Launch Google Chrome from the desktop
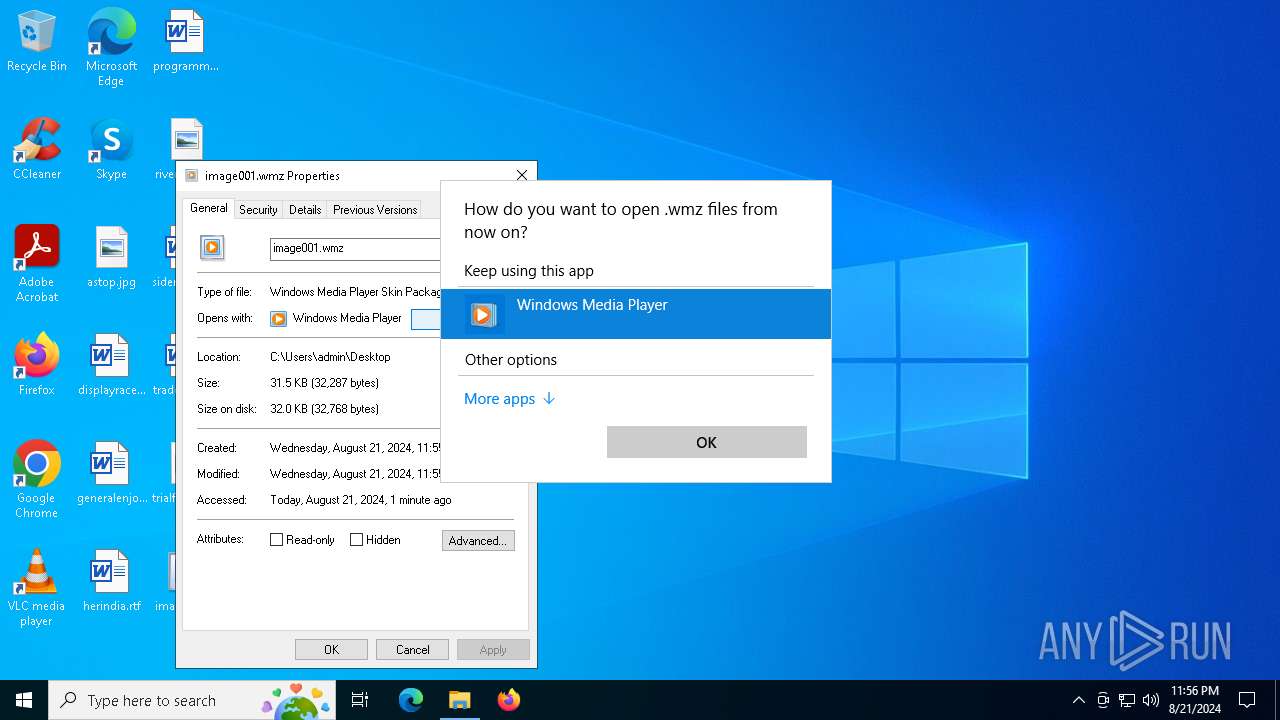Screen dimensions: 1280x720 [x=37, y=480]
